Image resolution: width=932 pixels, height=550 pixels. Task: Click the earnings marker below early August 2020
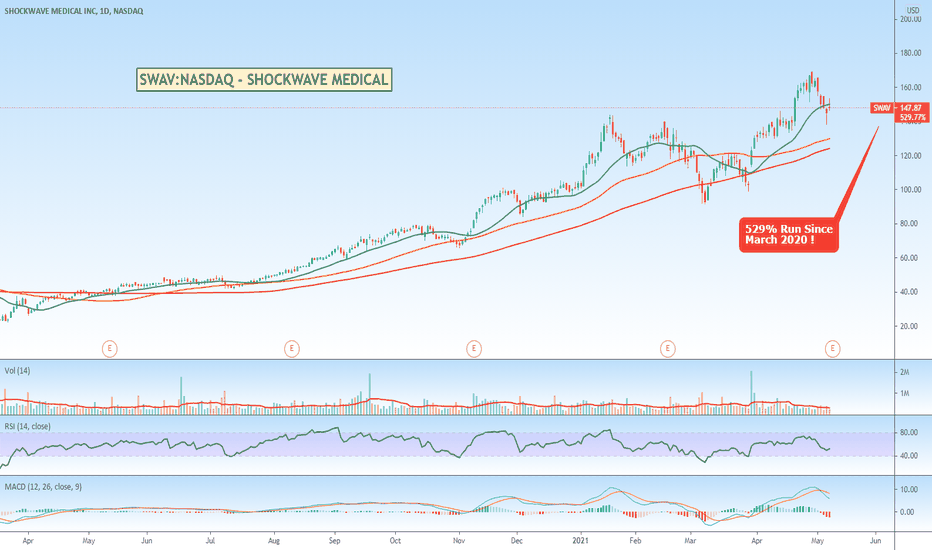coord(291,348)
